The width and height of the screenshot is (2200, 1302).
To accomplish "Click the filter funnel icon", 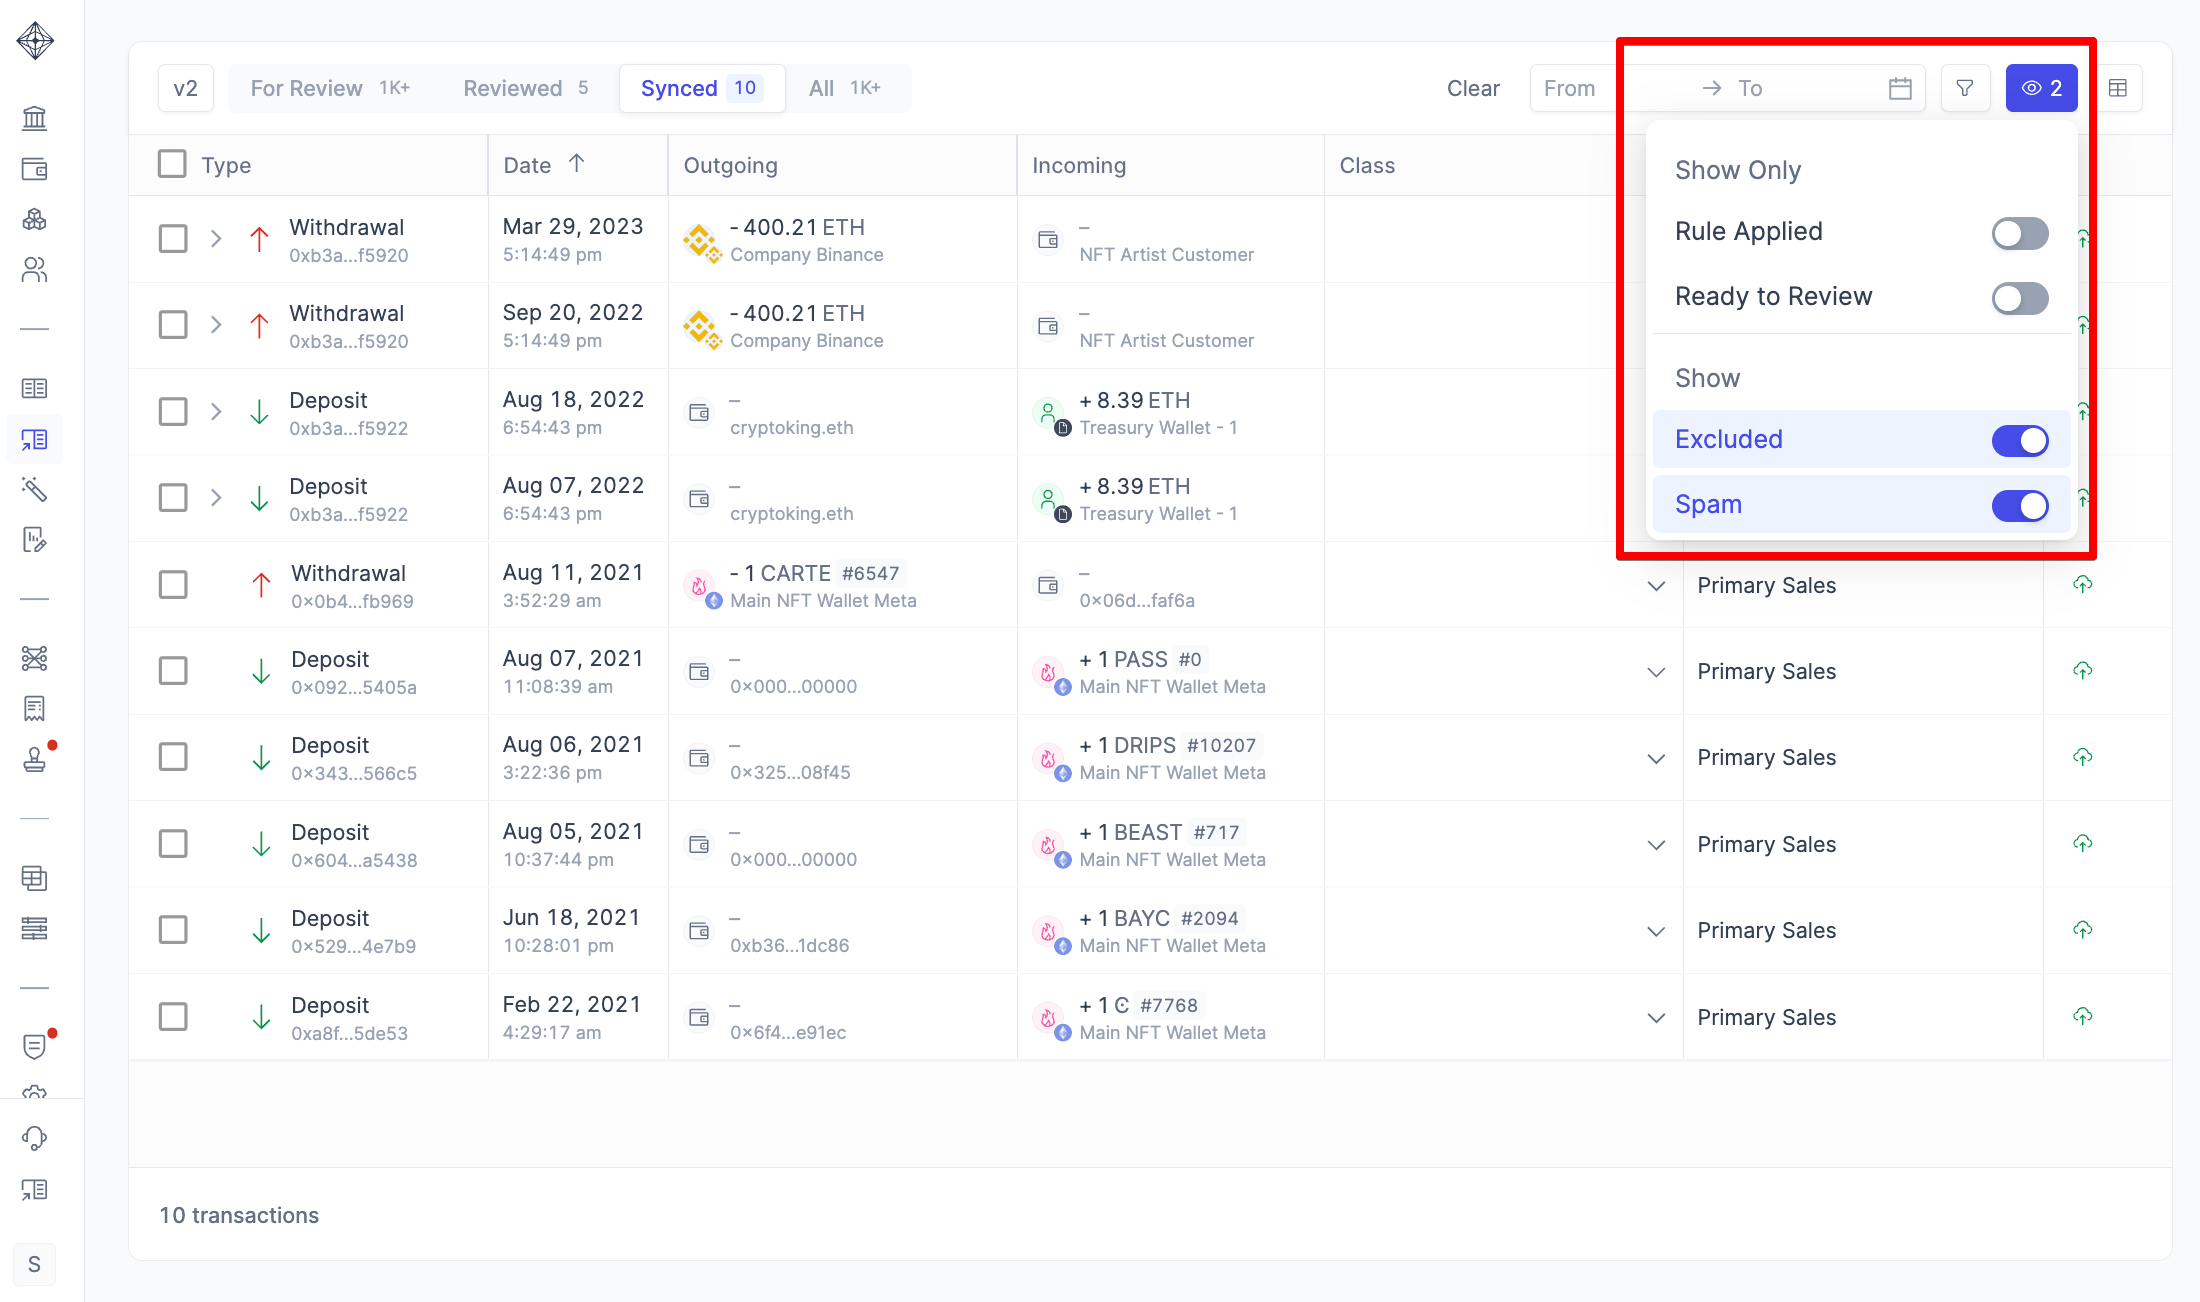I will point(1965,88).
